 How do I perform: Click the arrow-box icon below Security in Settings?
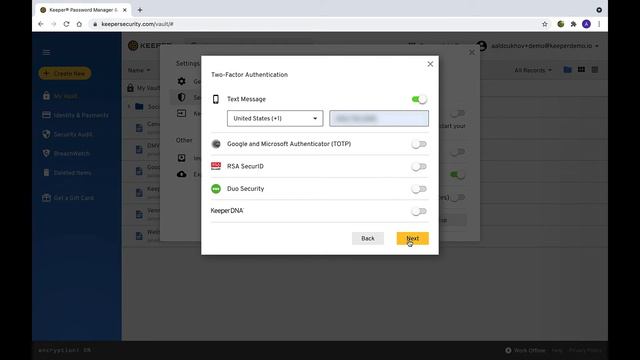(182, 113)
